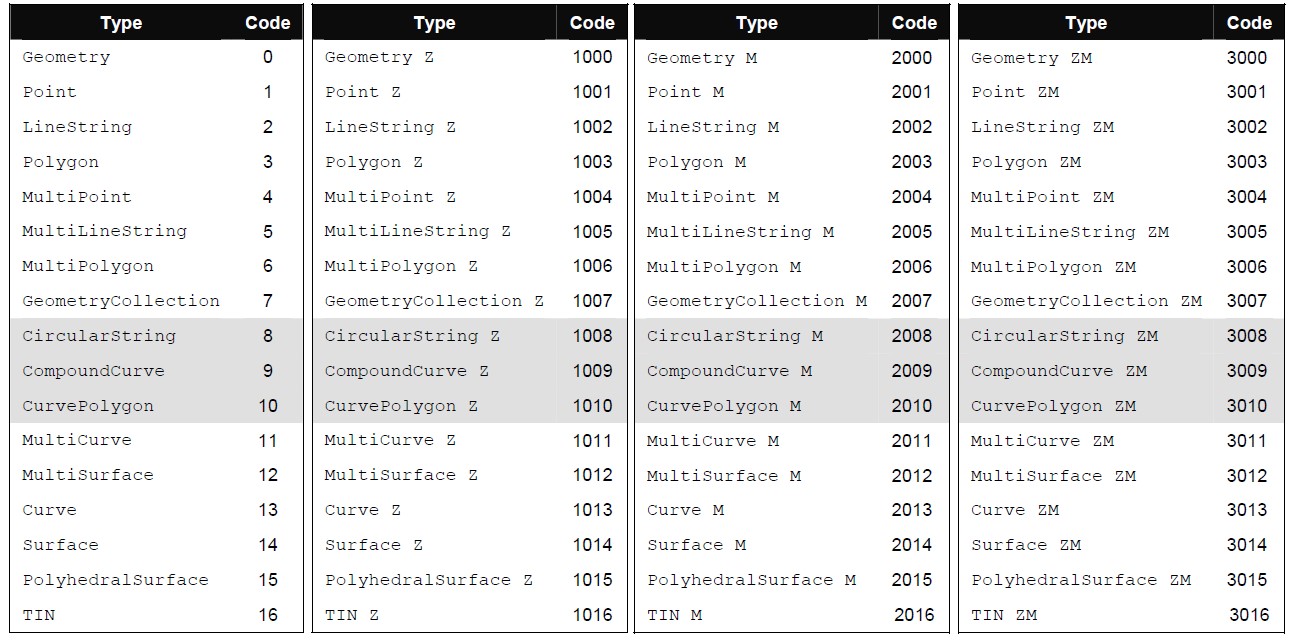Select the 'CurvePolygon M' row label
Image resolution: width=1293 pixels, height=640 pixels.
(724, 406)
